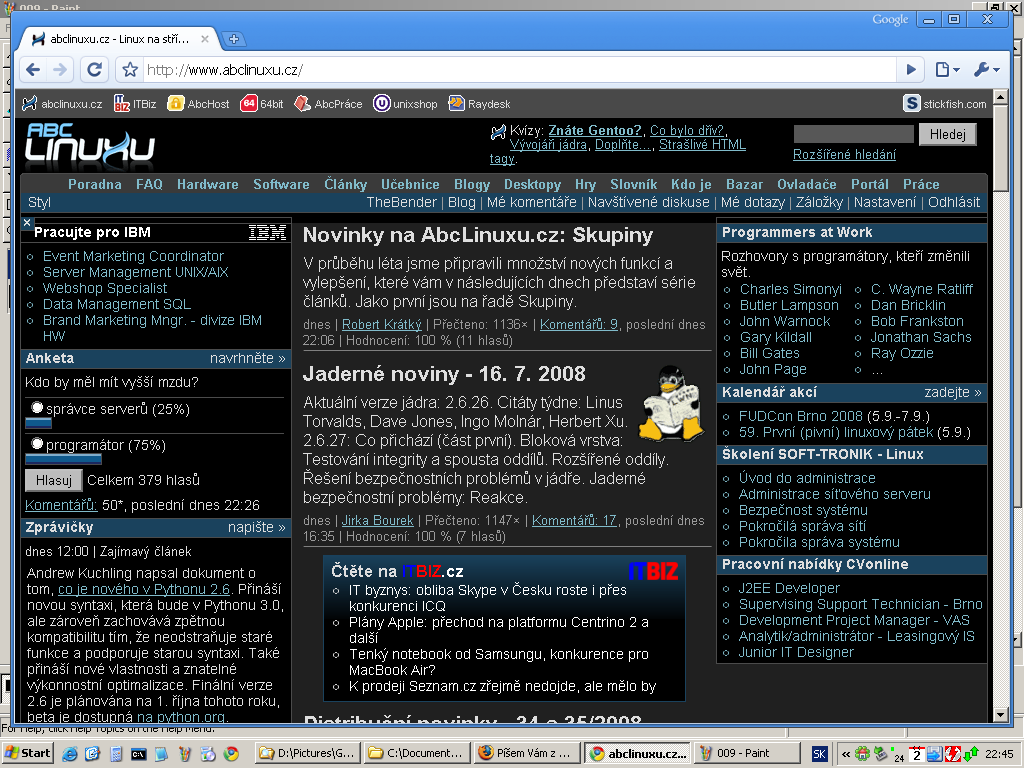Click the browser forward arrow

click(x=60, y=69)
